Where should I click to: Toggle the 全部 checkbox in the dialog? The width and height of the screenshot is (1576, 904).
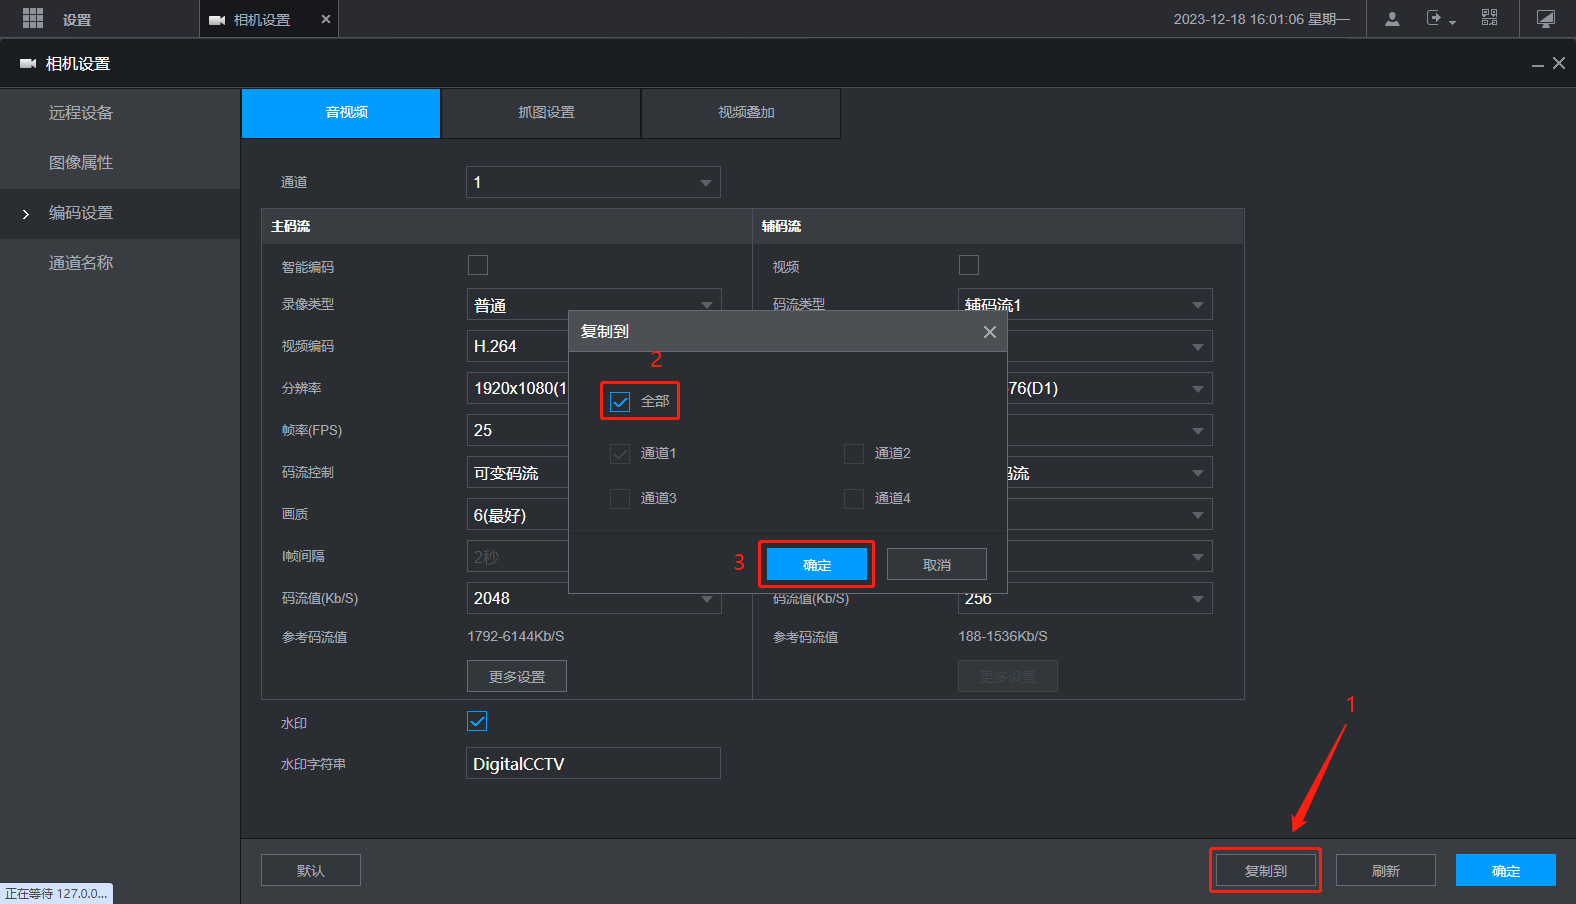[620, 402]
